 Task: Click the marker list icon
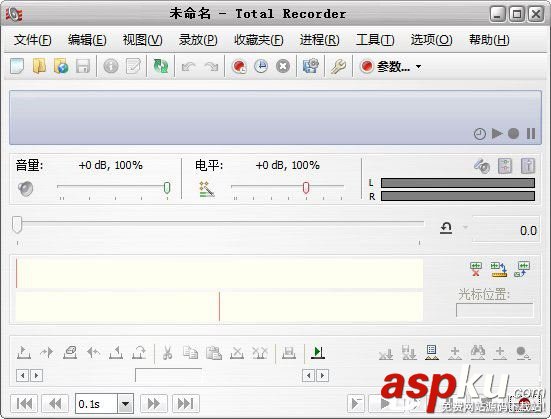(432, 353)
